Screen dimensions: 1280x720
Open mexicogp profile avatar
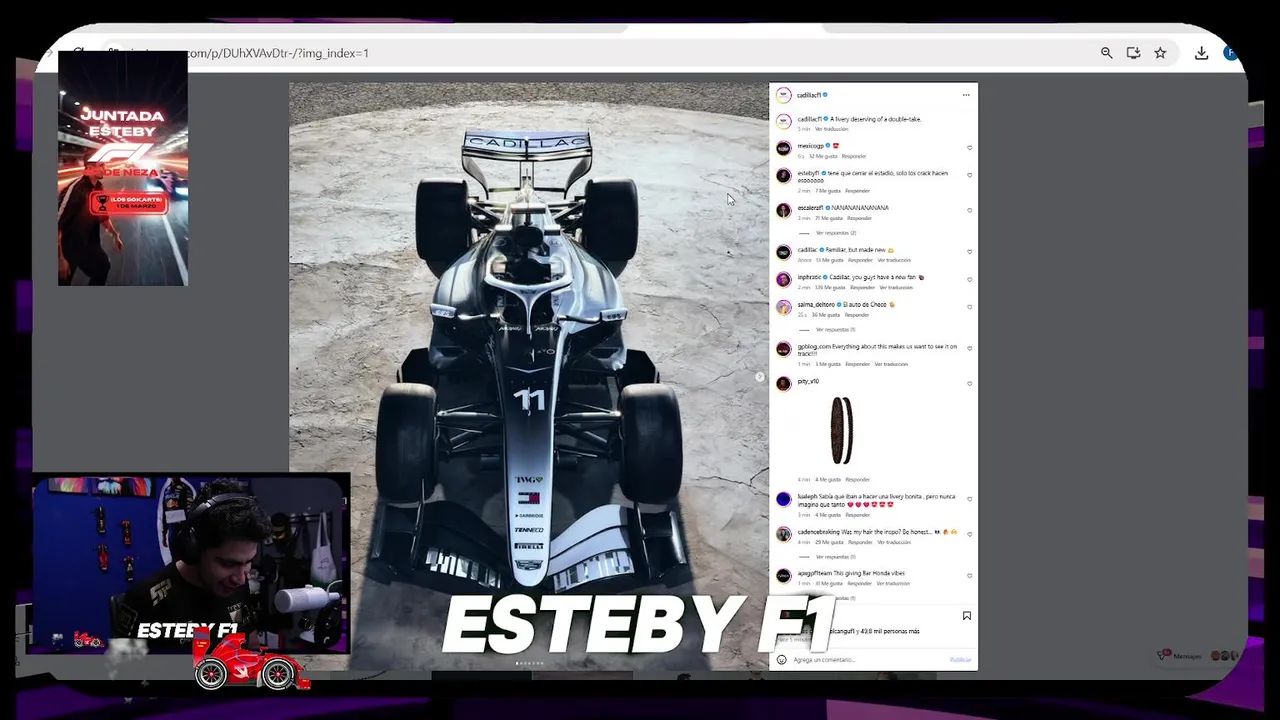coord(784,148)
